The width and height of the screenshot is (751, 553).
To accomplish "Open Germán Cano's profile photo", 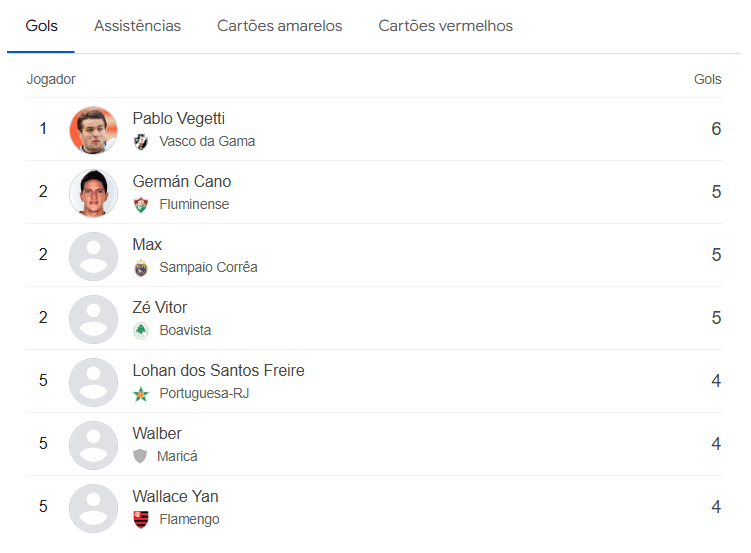I will click(93, 193).
